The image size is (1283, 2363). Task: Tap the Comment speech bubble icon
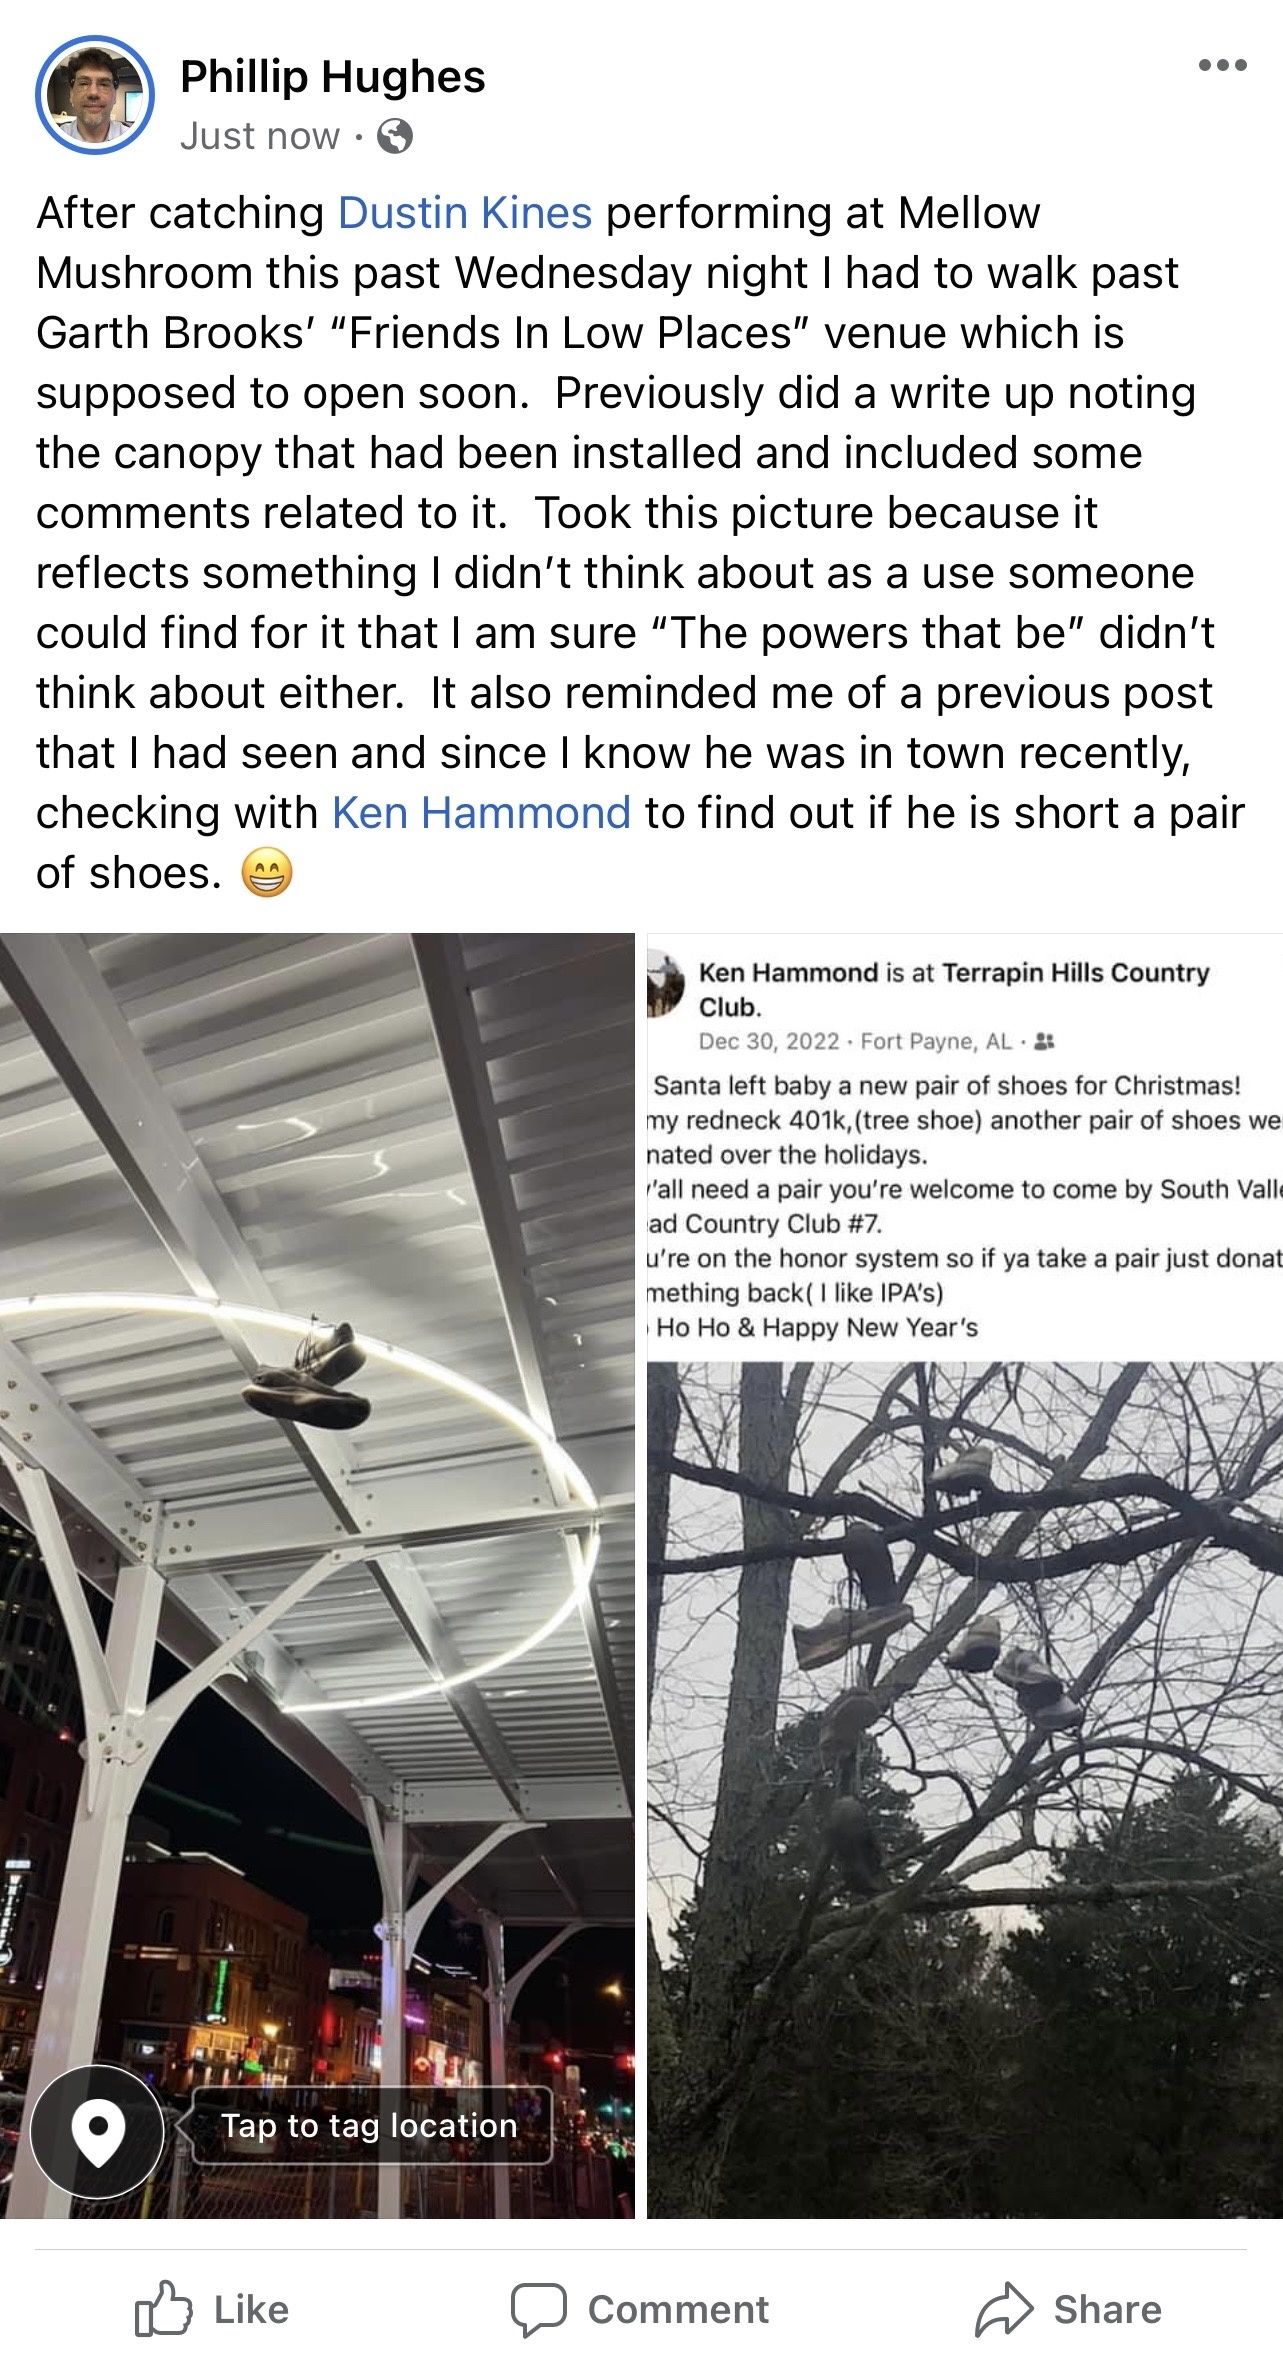coord(539,2310)
